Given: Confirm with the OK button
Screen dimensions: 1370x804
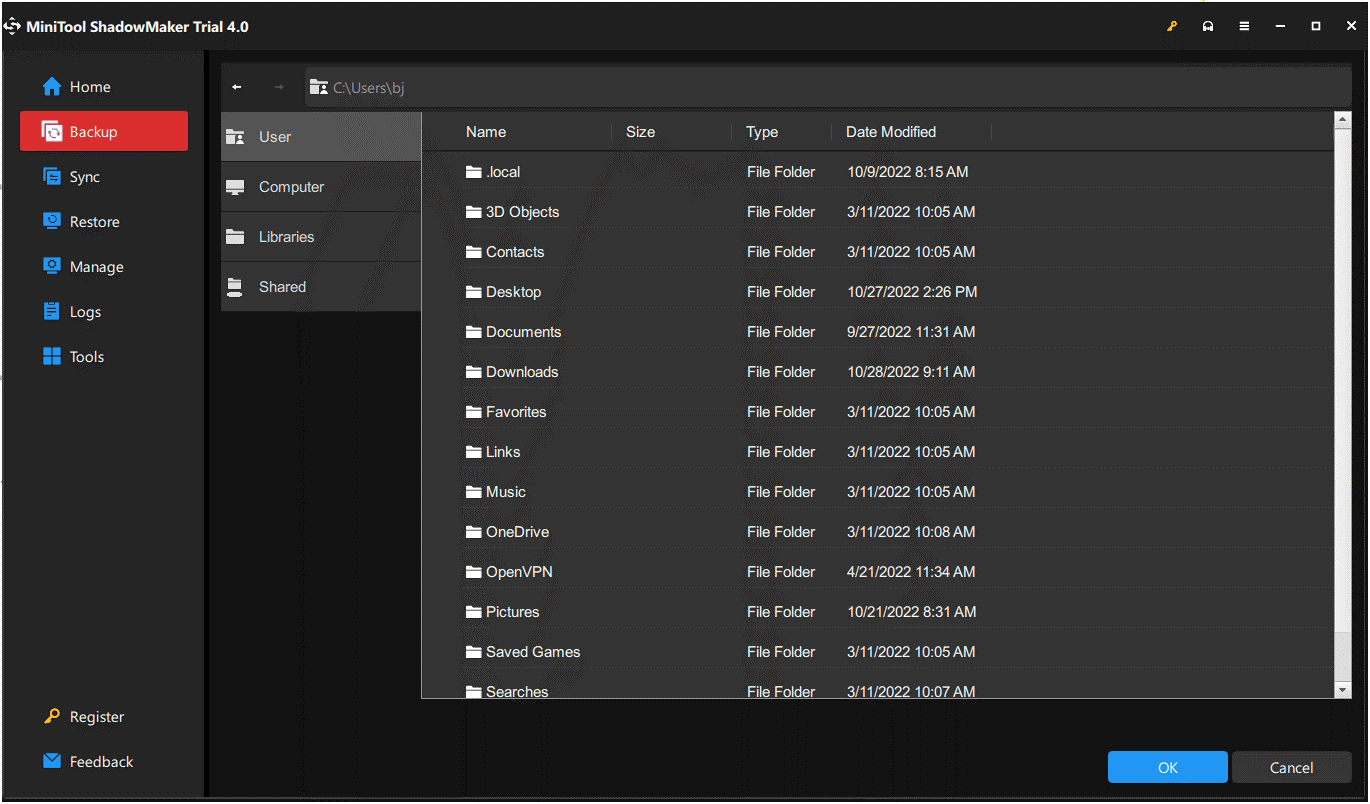Looking at the screenshot, I should point(1168,767).
